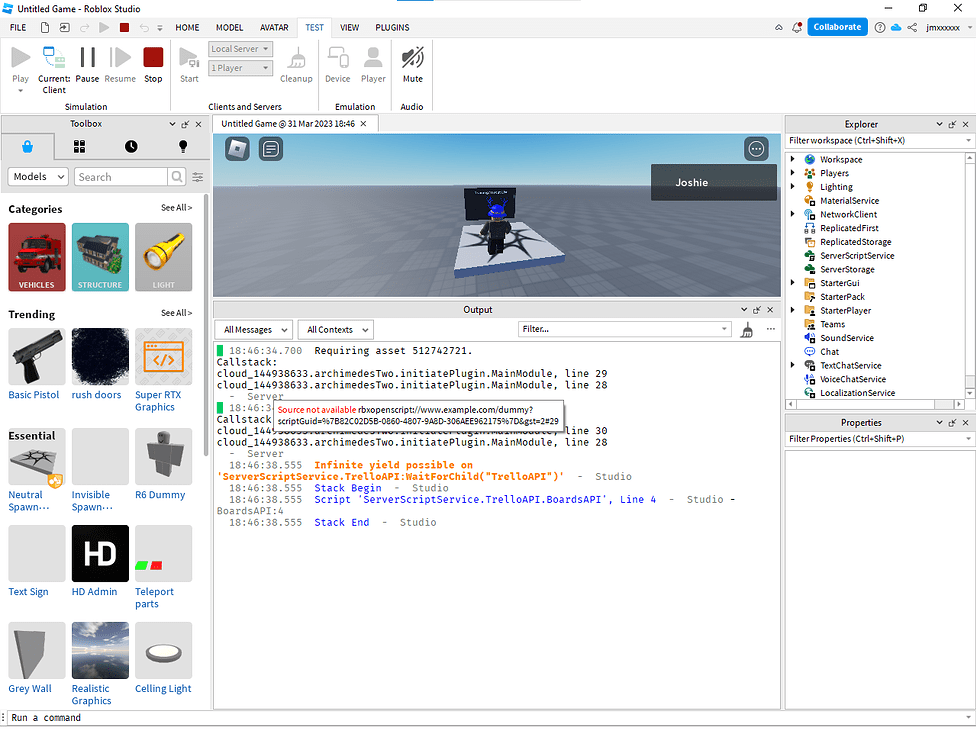976x750 pixels.
Task: Click the notifications bell icon
Action: 797,27
